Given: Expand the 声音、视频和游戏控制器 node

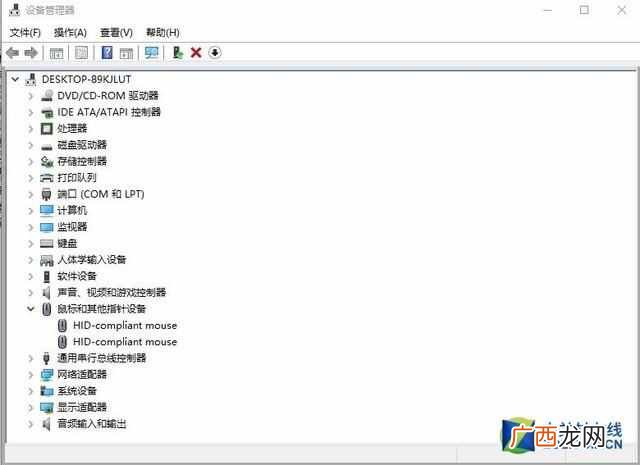Looking at the screenshot, I should coord(30,292).
